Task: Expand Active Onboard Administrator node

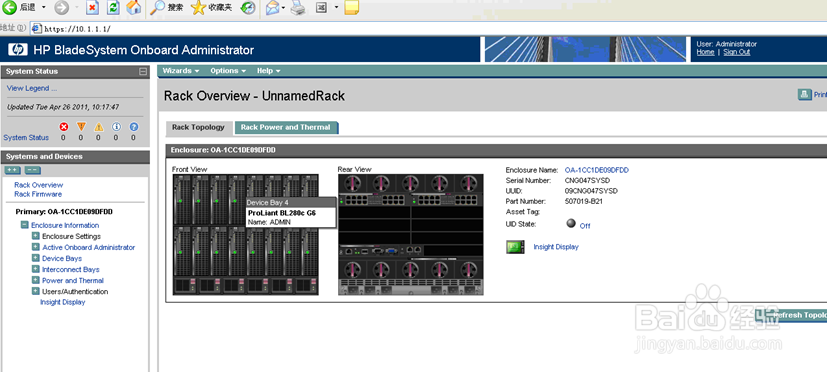Action: [35, 247]
